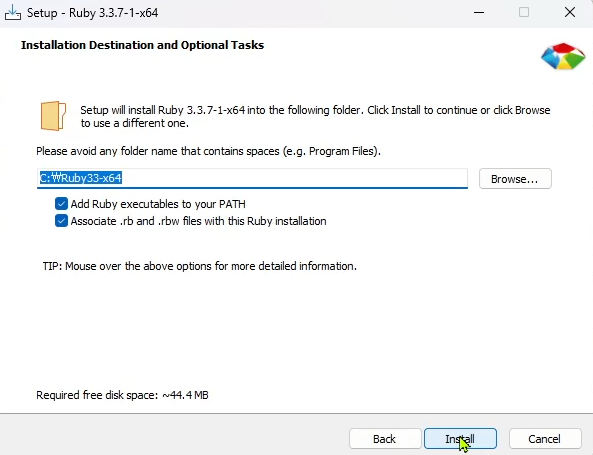The width and height of the screenshot is (593, 455).
Task: Cancel the Ruby setup
Action: click(545, 439)
